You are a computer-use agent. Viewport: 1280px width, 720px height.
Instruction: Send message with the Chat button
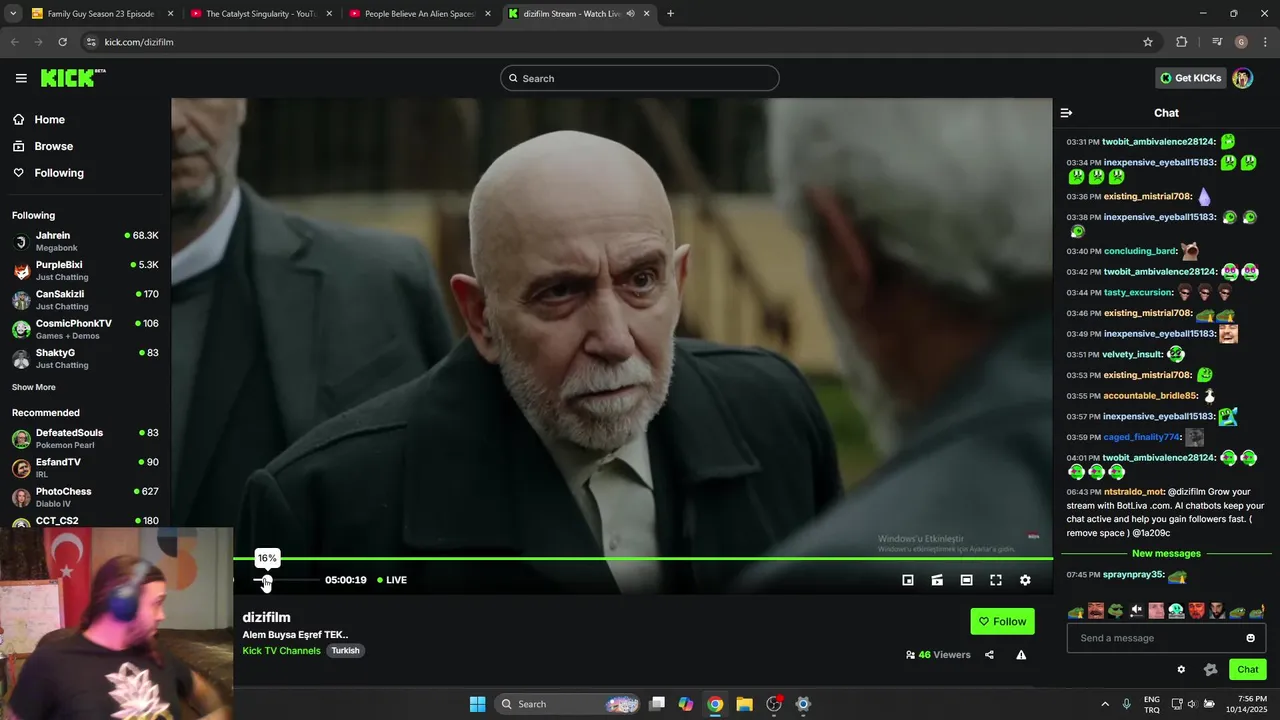coord(1248,670)
